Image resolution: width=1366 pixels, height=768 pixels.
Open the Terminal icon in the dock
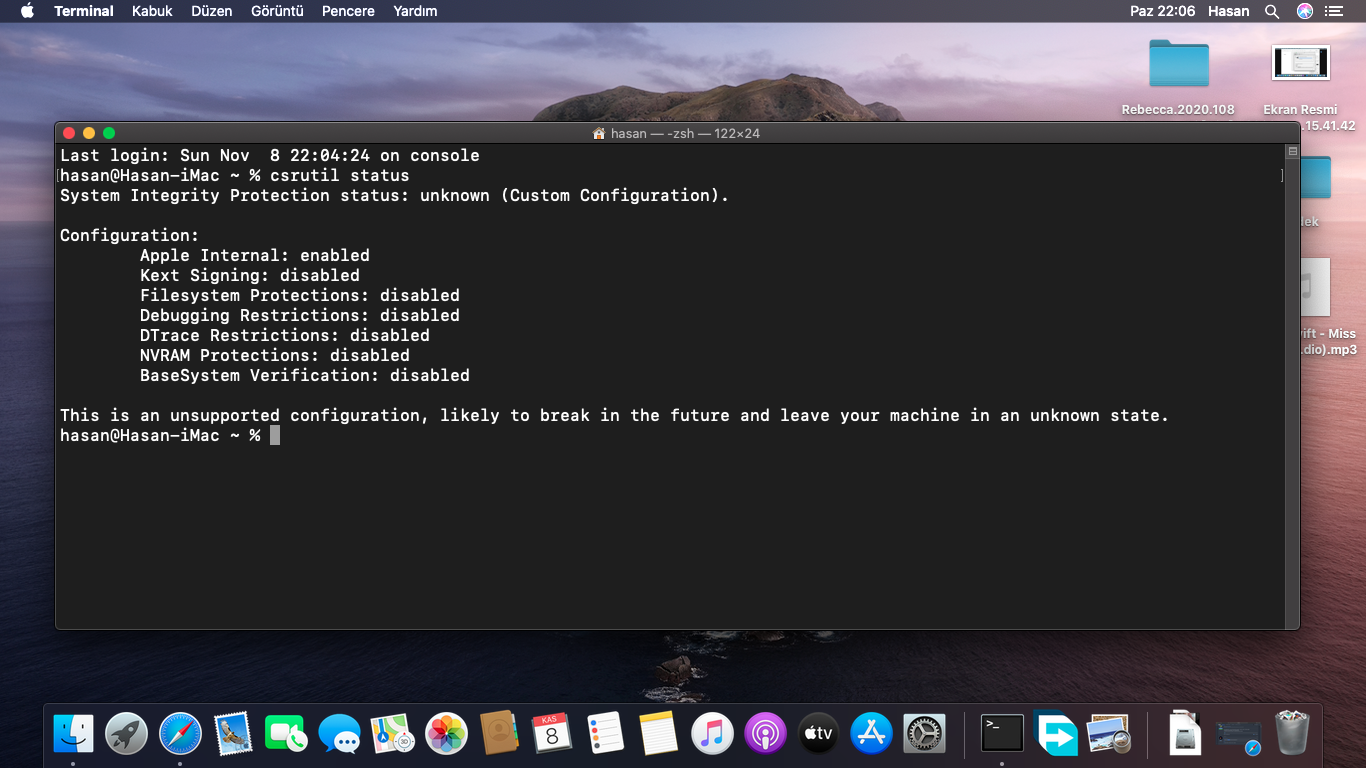[1002, 734]
